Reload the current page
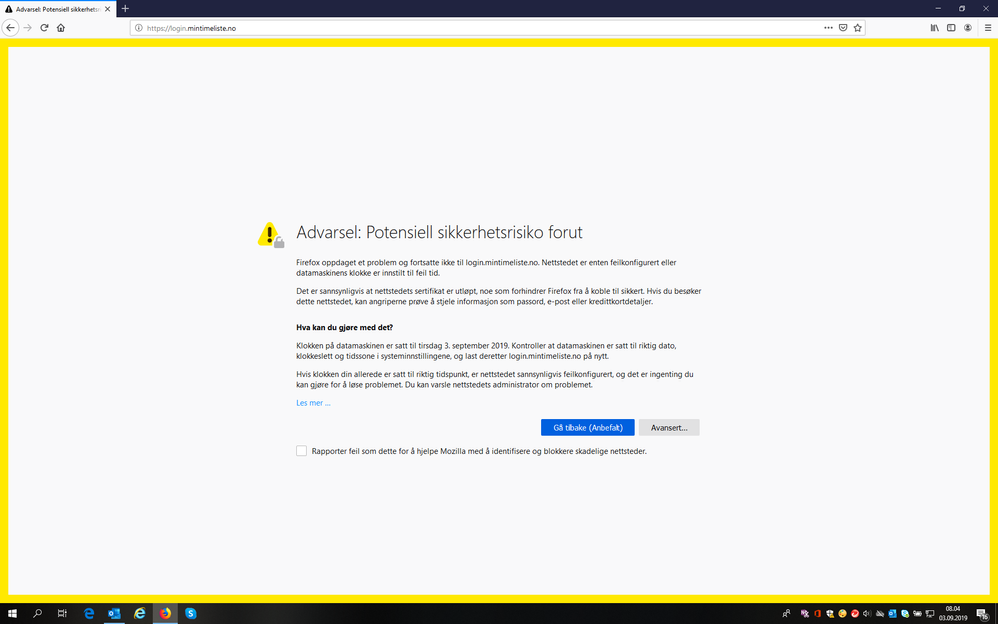This screenshot has width=998, height=624. 44,28
